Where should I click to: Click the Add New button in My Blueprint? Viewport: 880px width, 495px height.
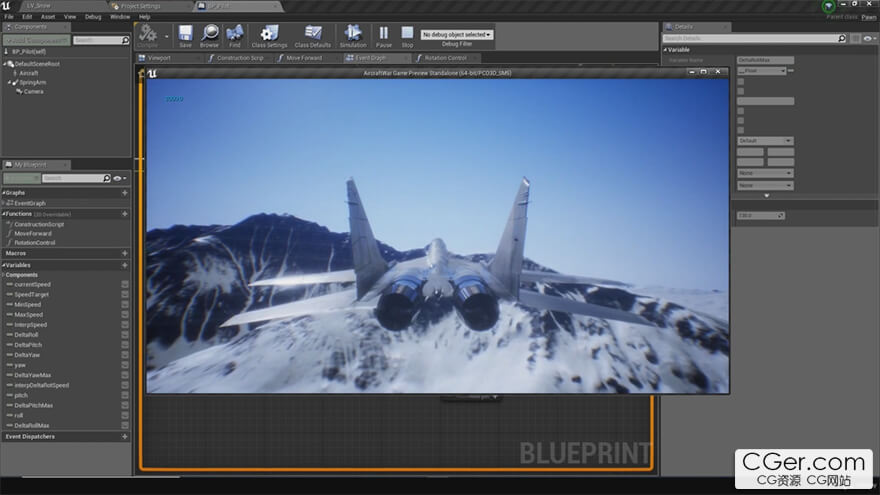tap(22, 178)
